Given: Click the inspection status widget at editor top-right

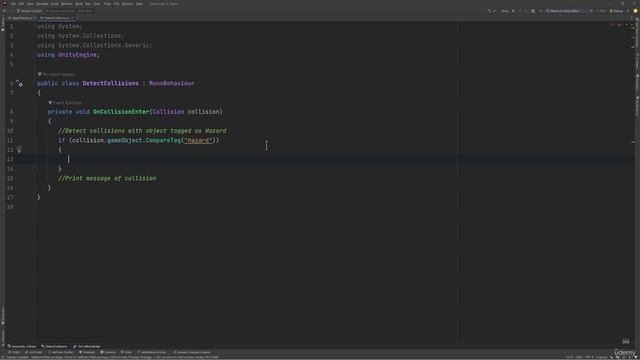Looking at the screenshot, I should 619,25.
